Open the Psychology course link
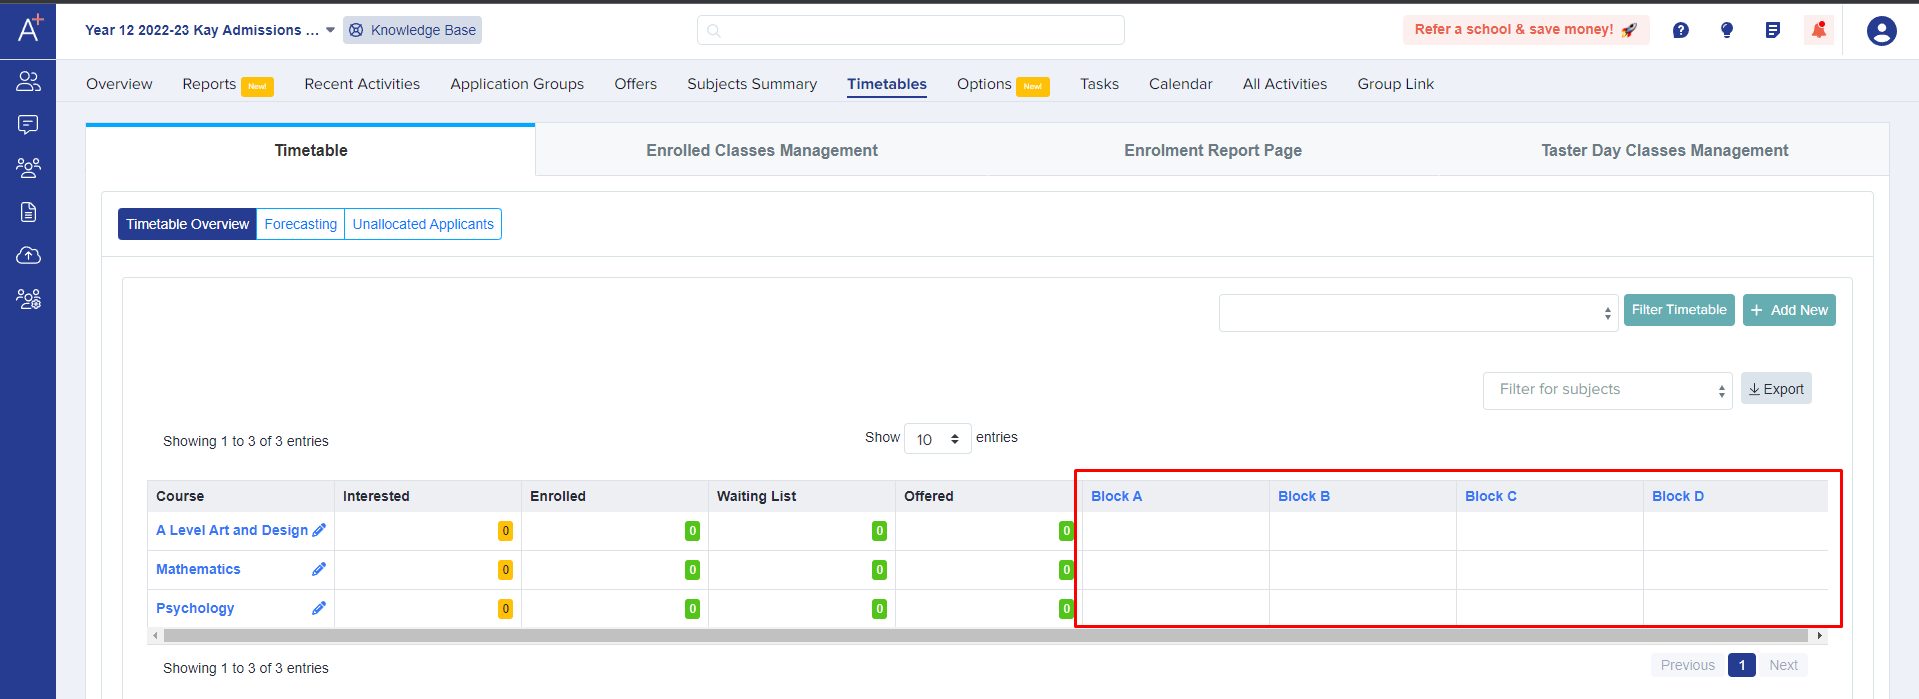Viewport: 1919px width, 699px height. 195,608
